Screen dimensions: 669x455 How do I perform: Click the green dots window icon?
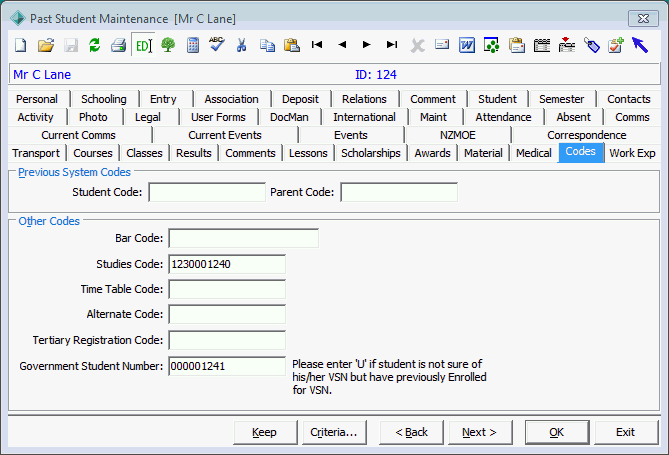[x=492, y=45]
